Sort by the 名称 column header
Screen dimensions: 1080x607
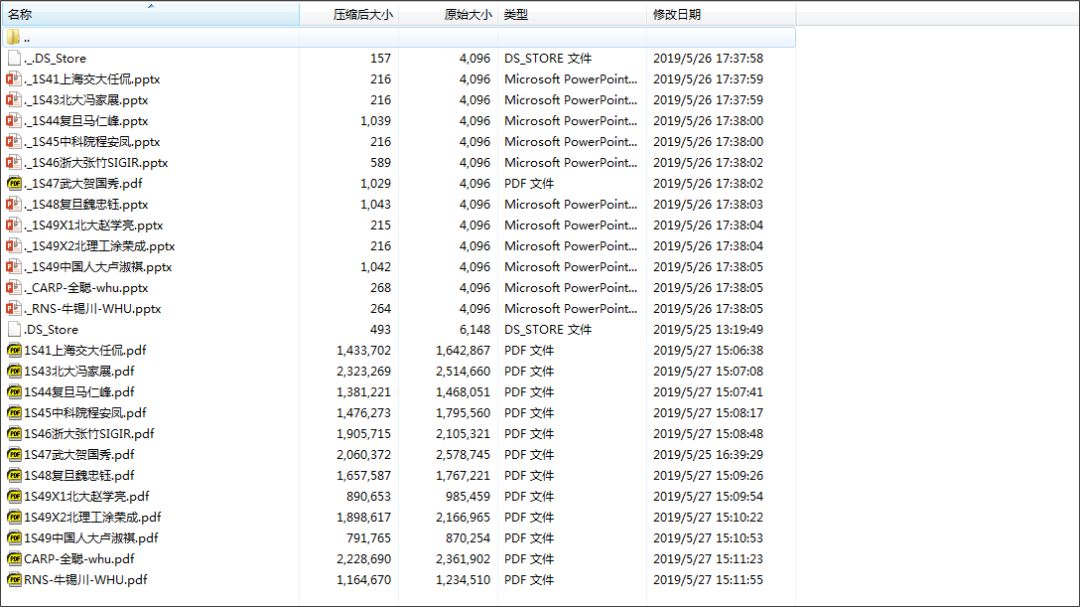(150, 14)
